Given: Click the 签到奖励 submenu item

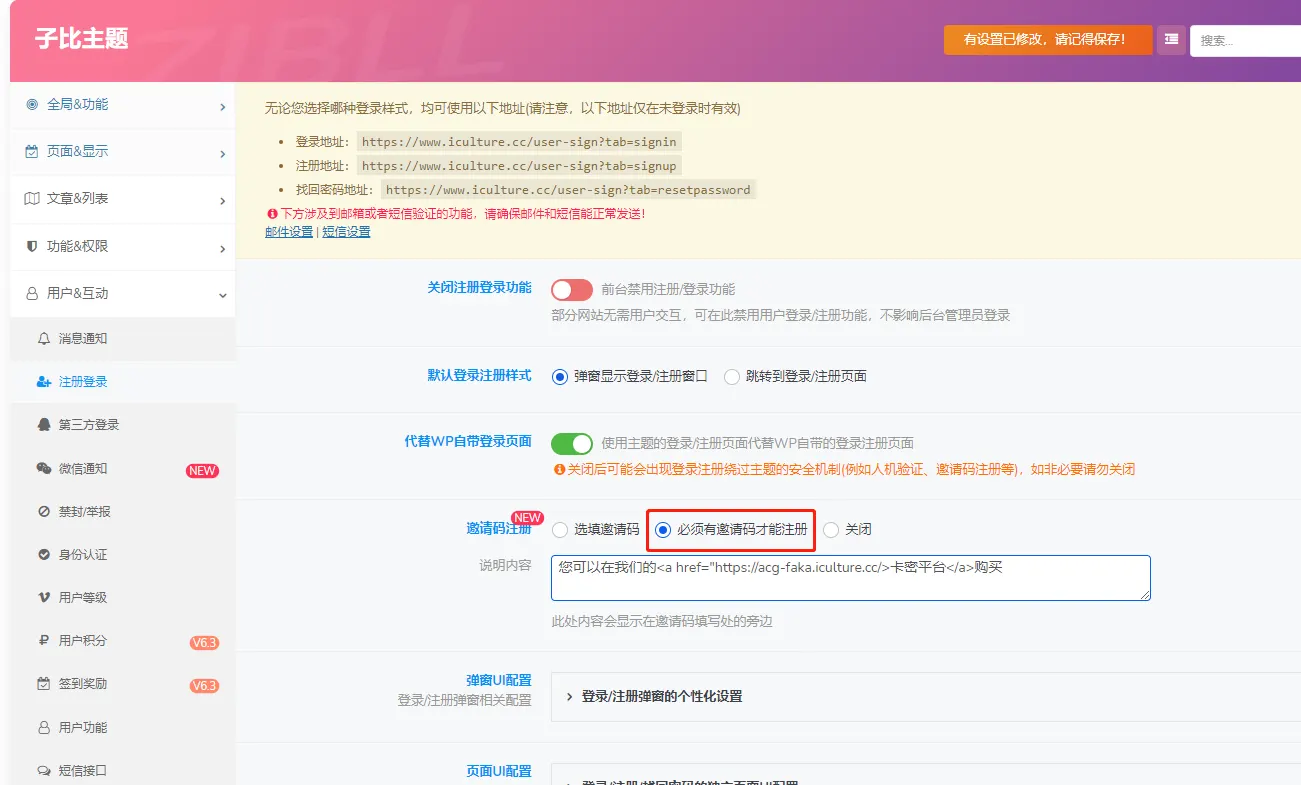Looking at the screenshot, I should pyautogui.click(x=123, y=685).
